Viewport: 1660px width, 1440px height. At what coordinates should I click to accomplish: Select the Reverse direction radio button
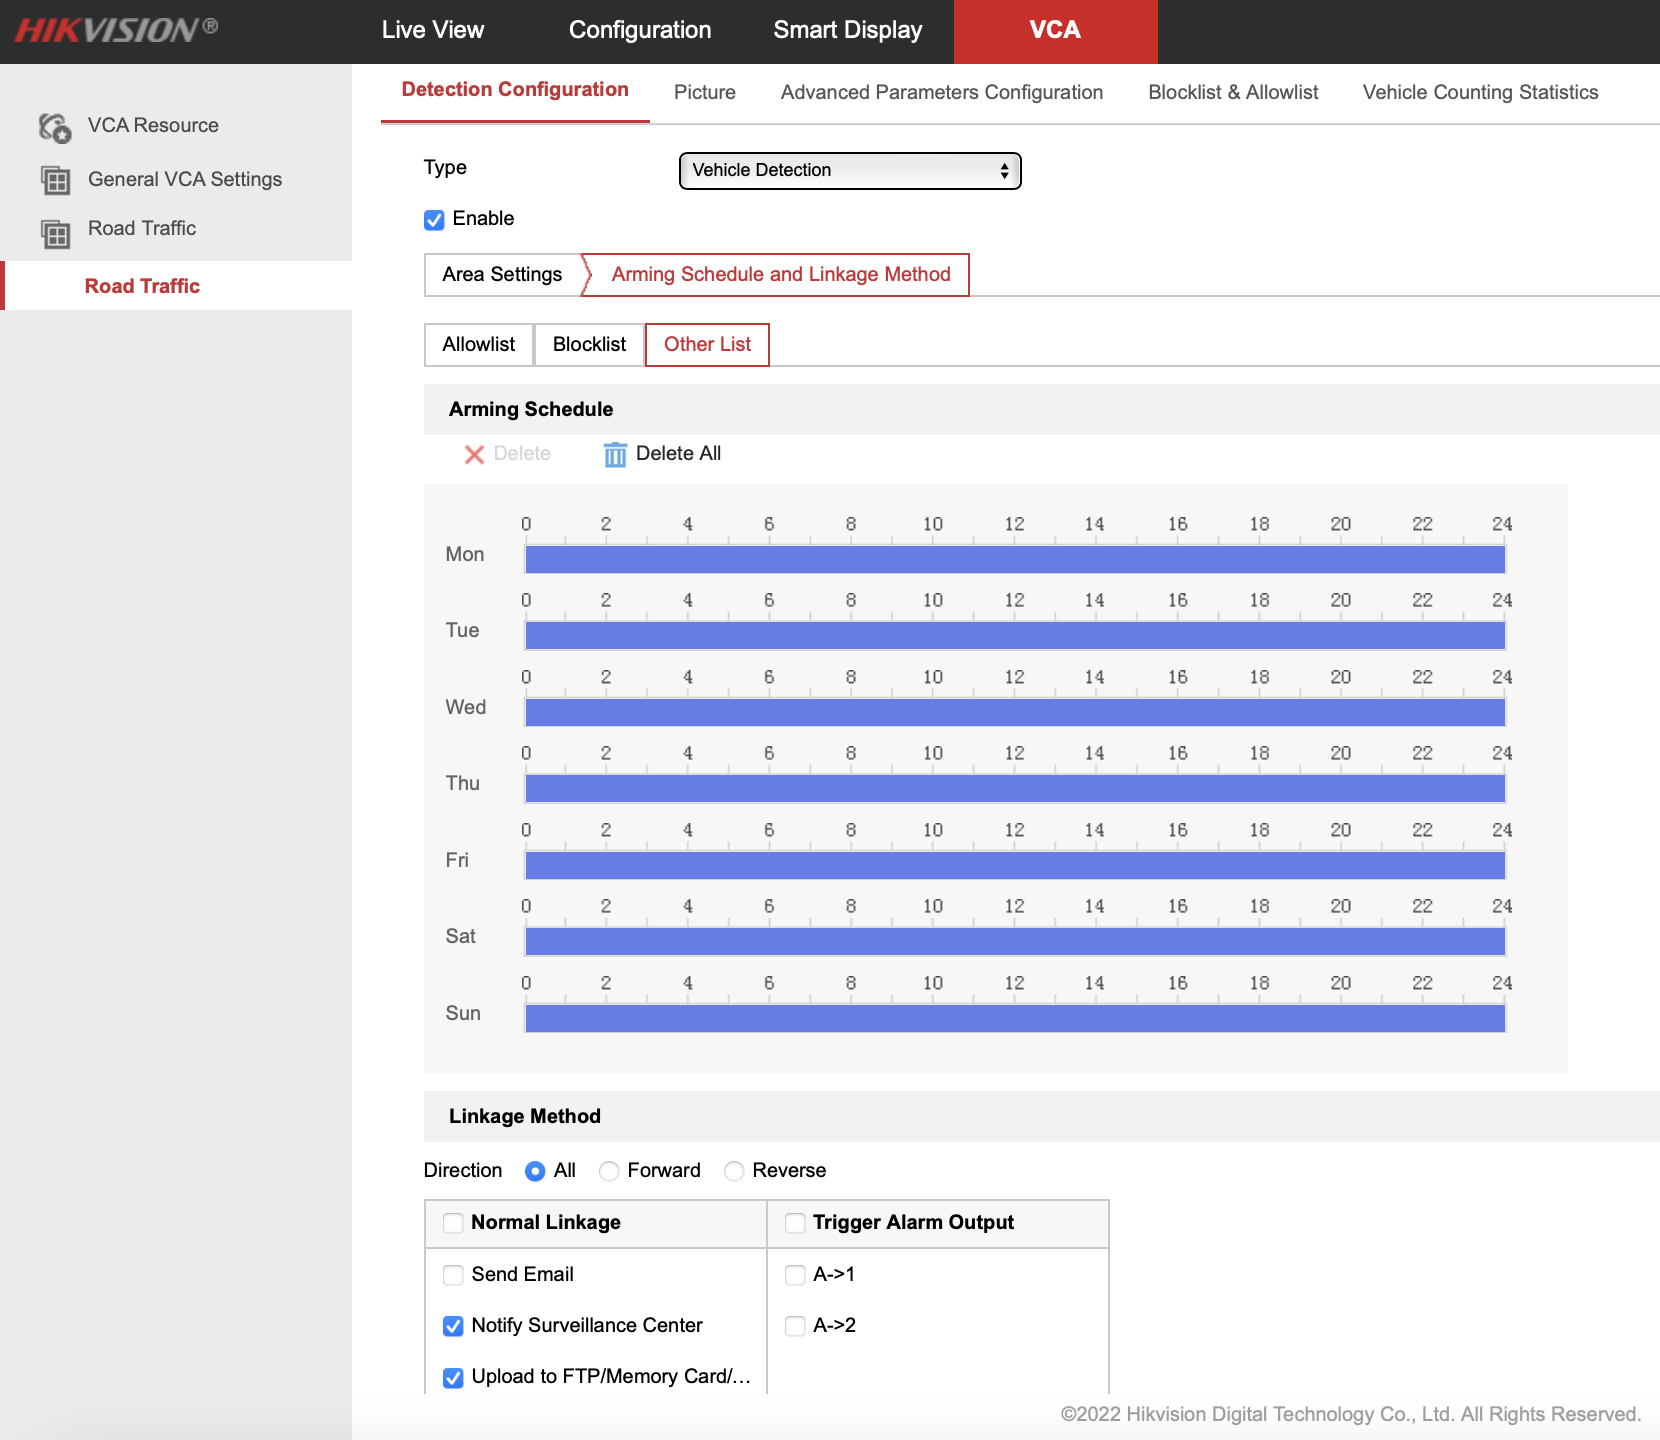click(734, 1171)
